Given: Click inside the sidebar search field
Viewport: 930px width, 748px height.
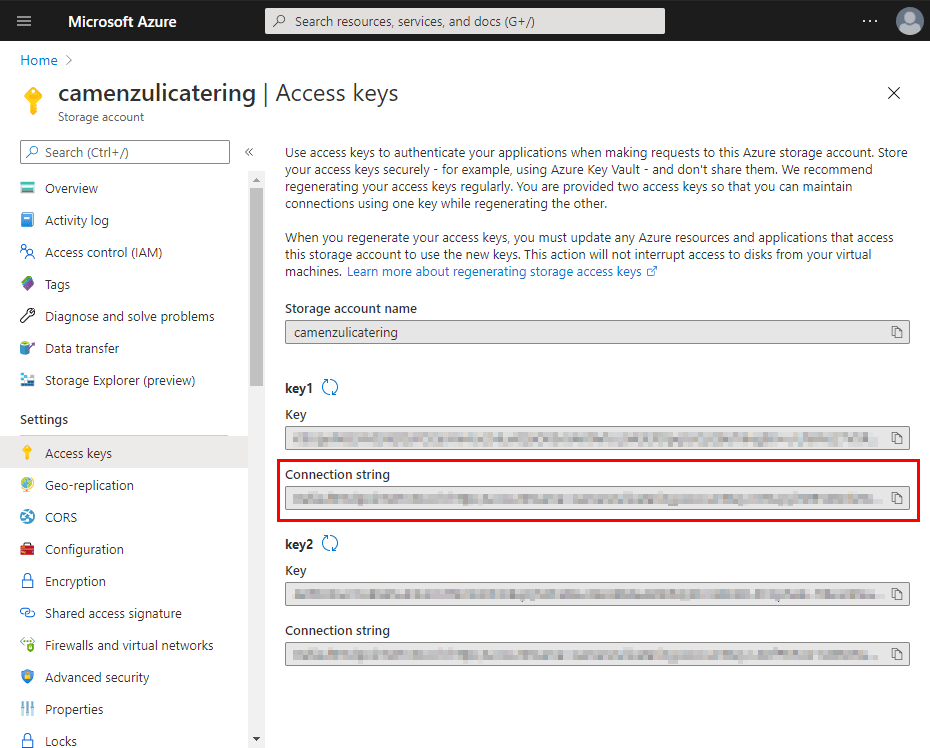Looking at the screenshot, I should tap(124, 151).
